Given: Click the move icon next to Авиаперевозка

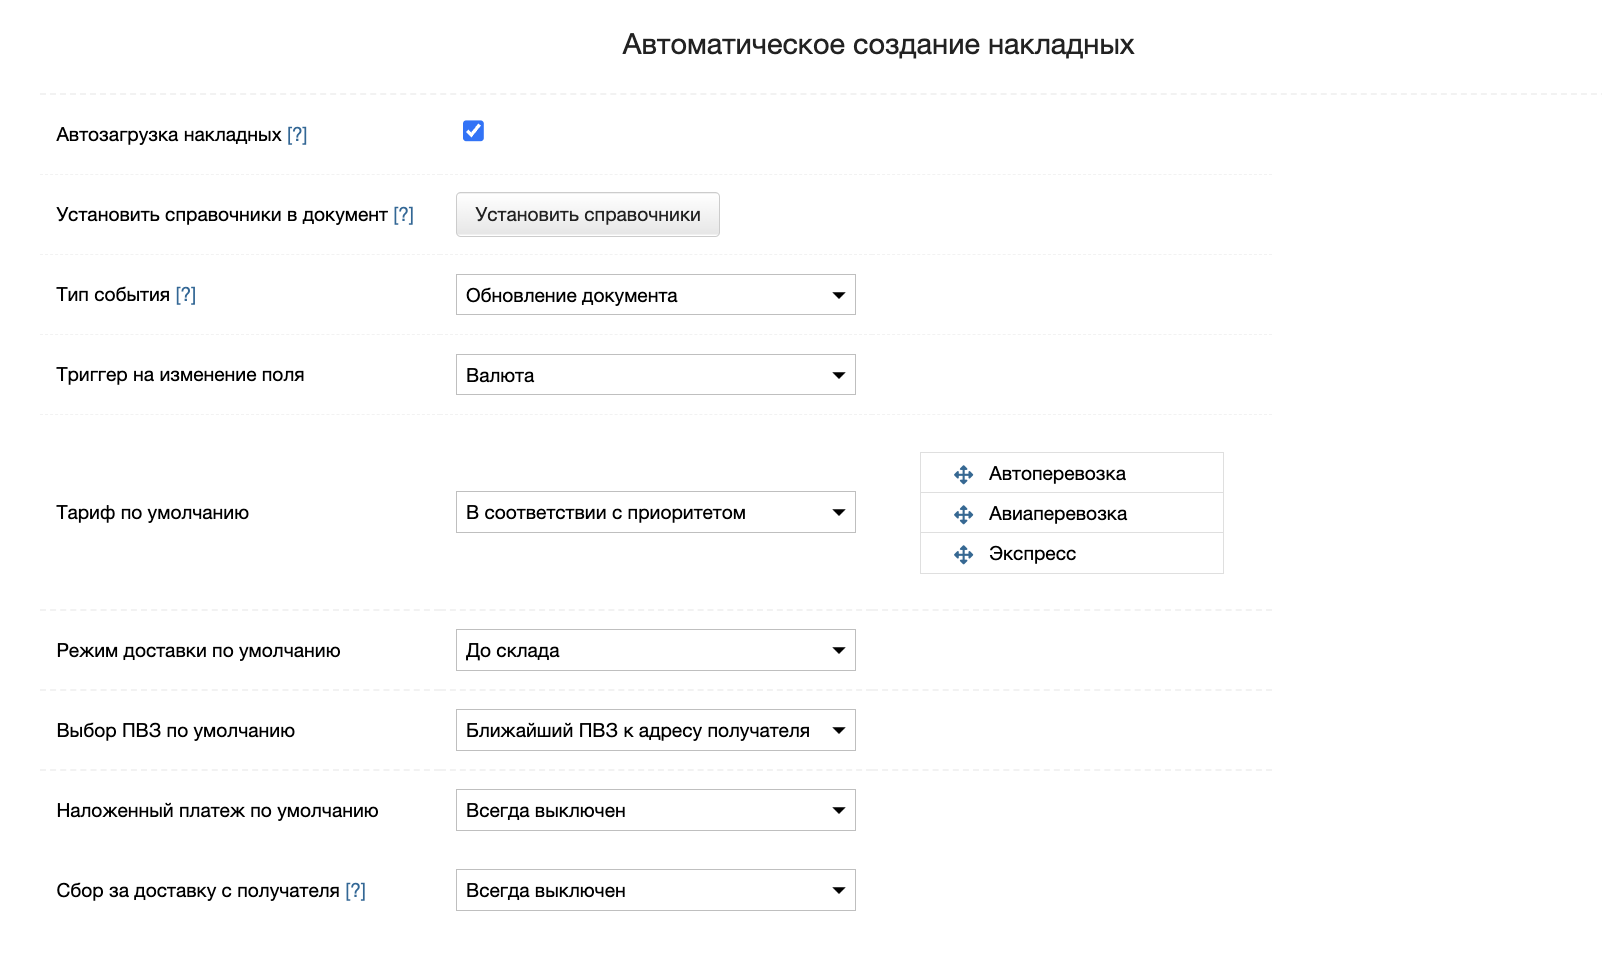Looking at the screenshot, I should click(963, 514).
